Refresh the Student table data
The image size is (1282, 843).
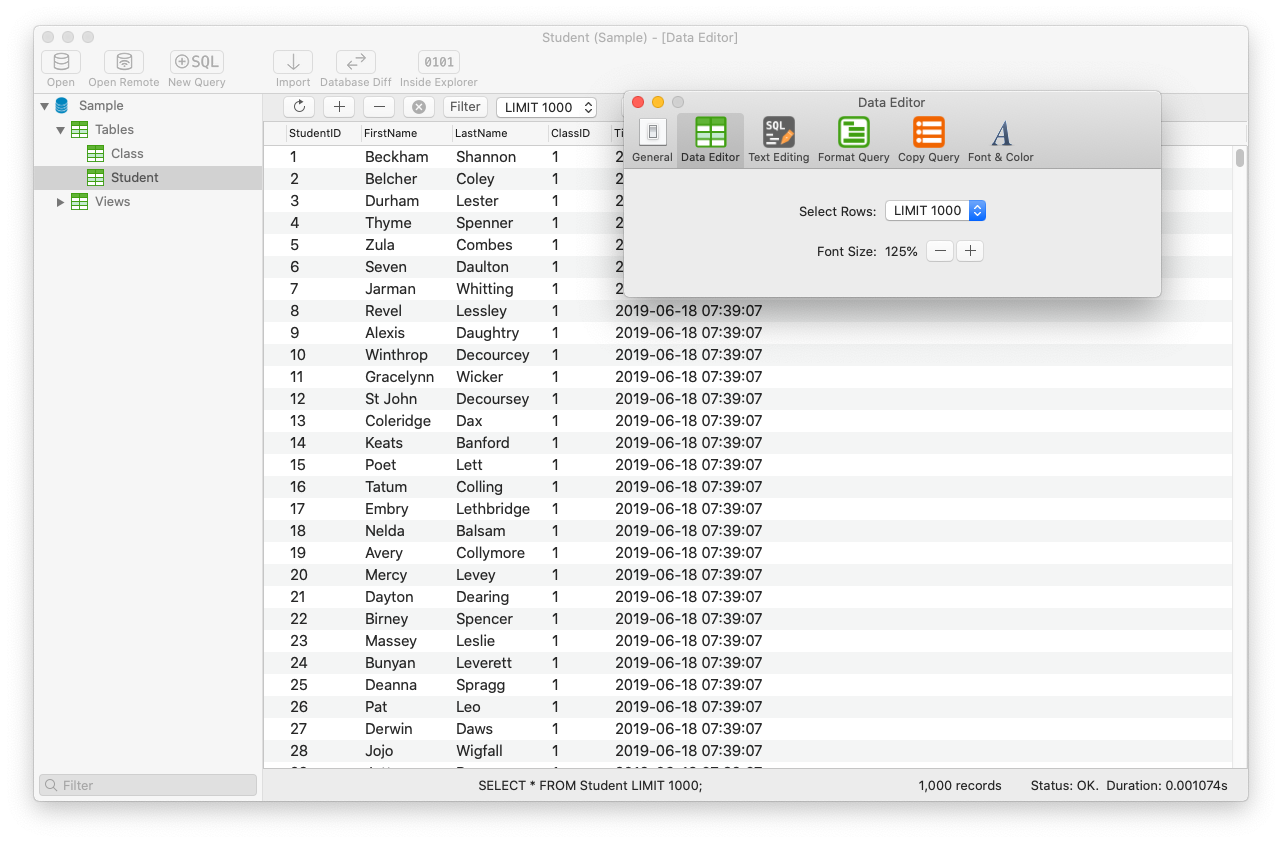[298, 106]
